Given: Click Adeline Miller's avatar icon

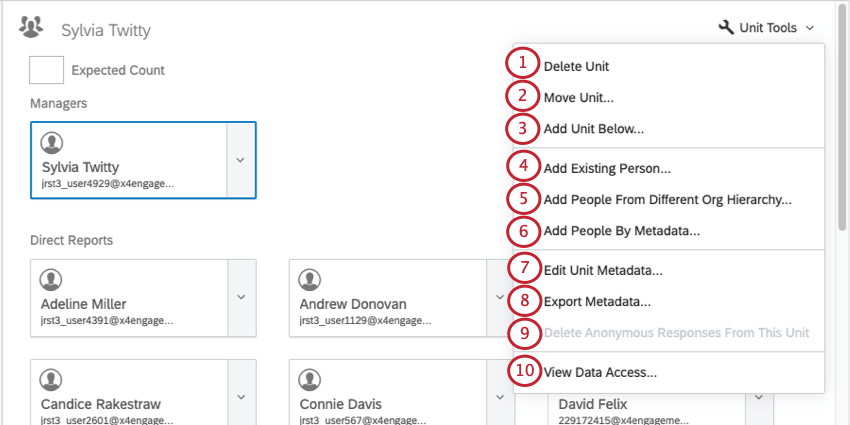Looking at the screenshot, I should coord(51,279).
